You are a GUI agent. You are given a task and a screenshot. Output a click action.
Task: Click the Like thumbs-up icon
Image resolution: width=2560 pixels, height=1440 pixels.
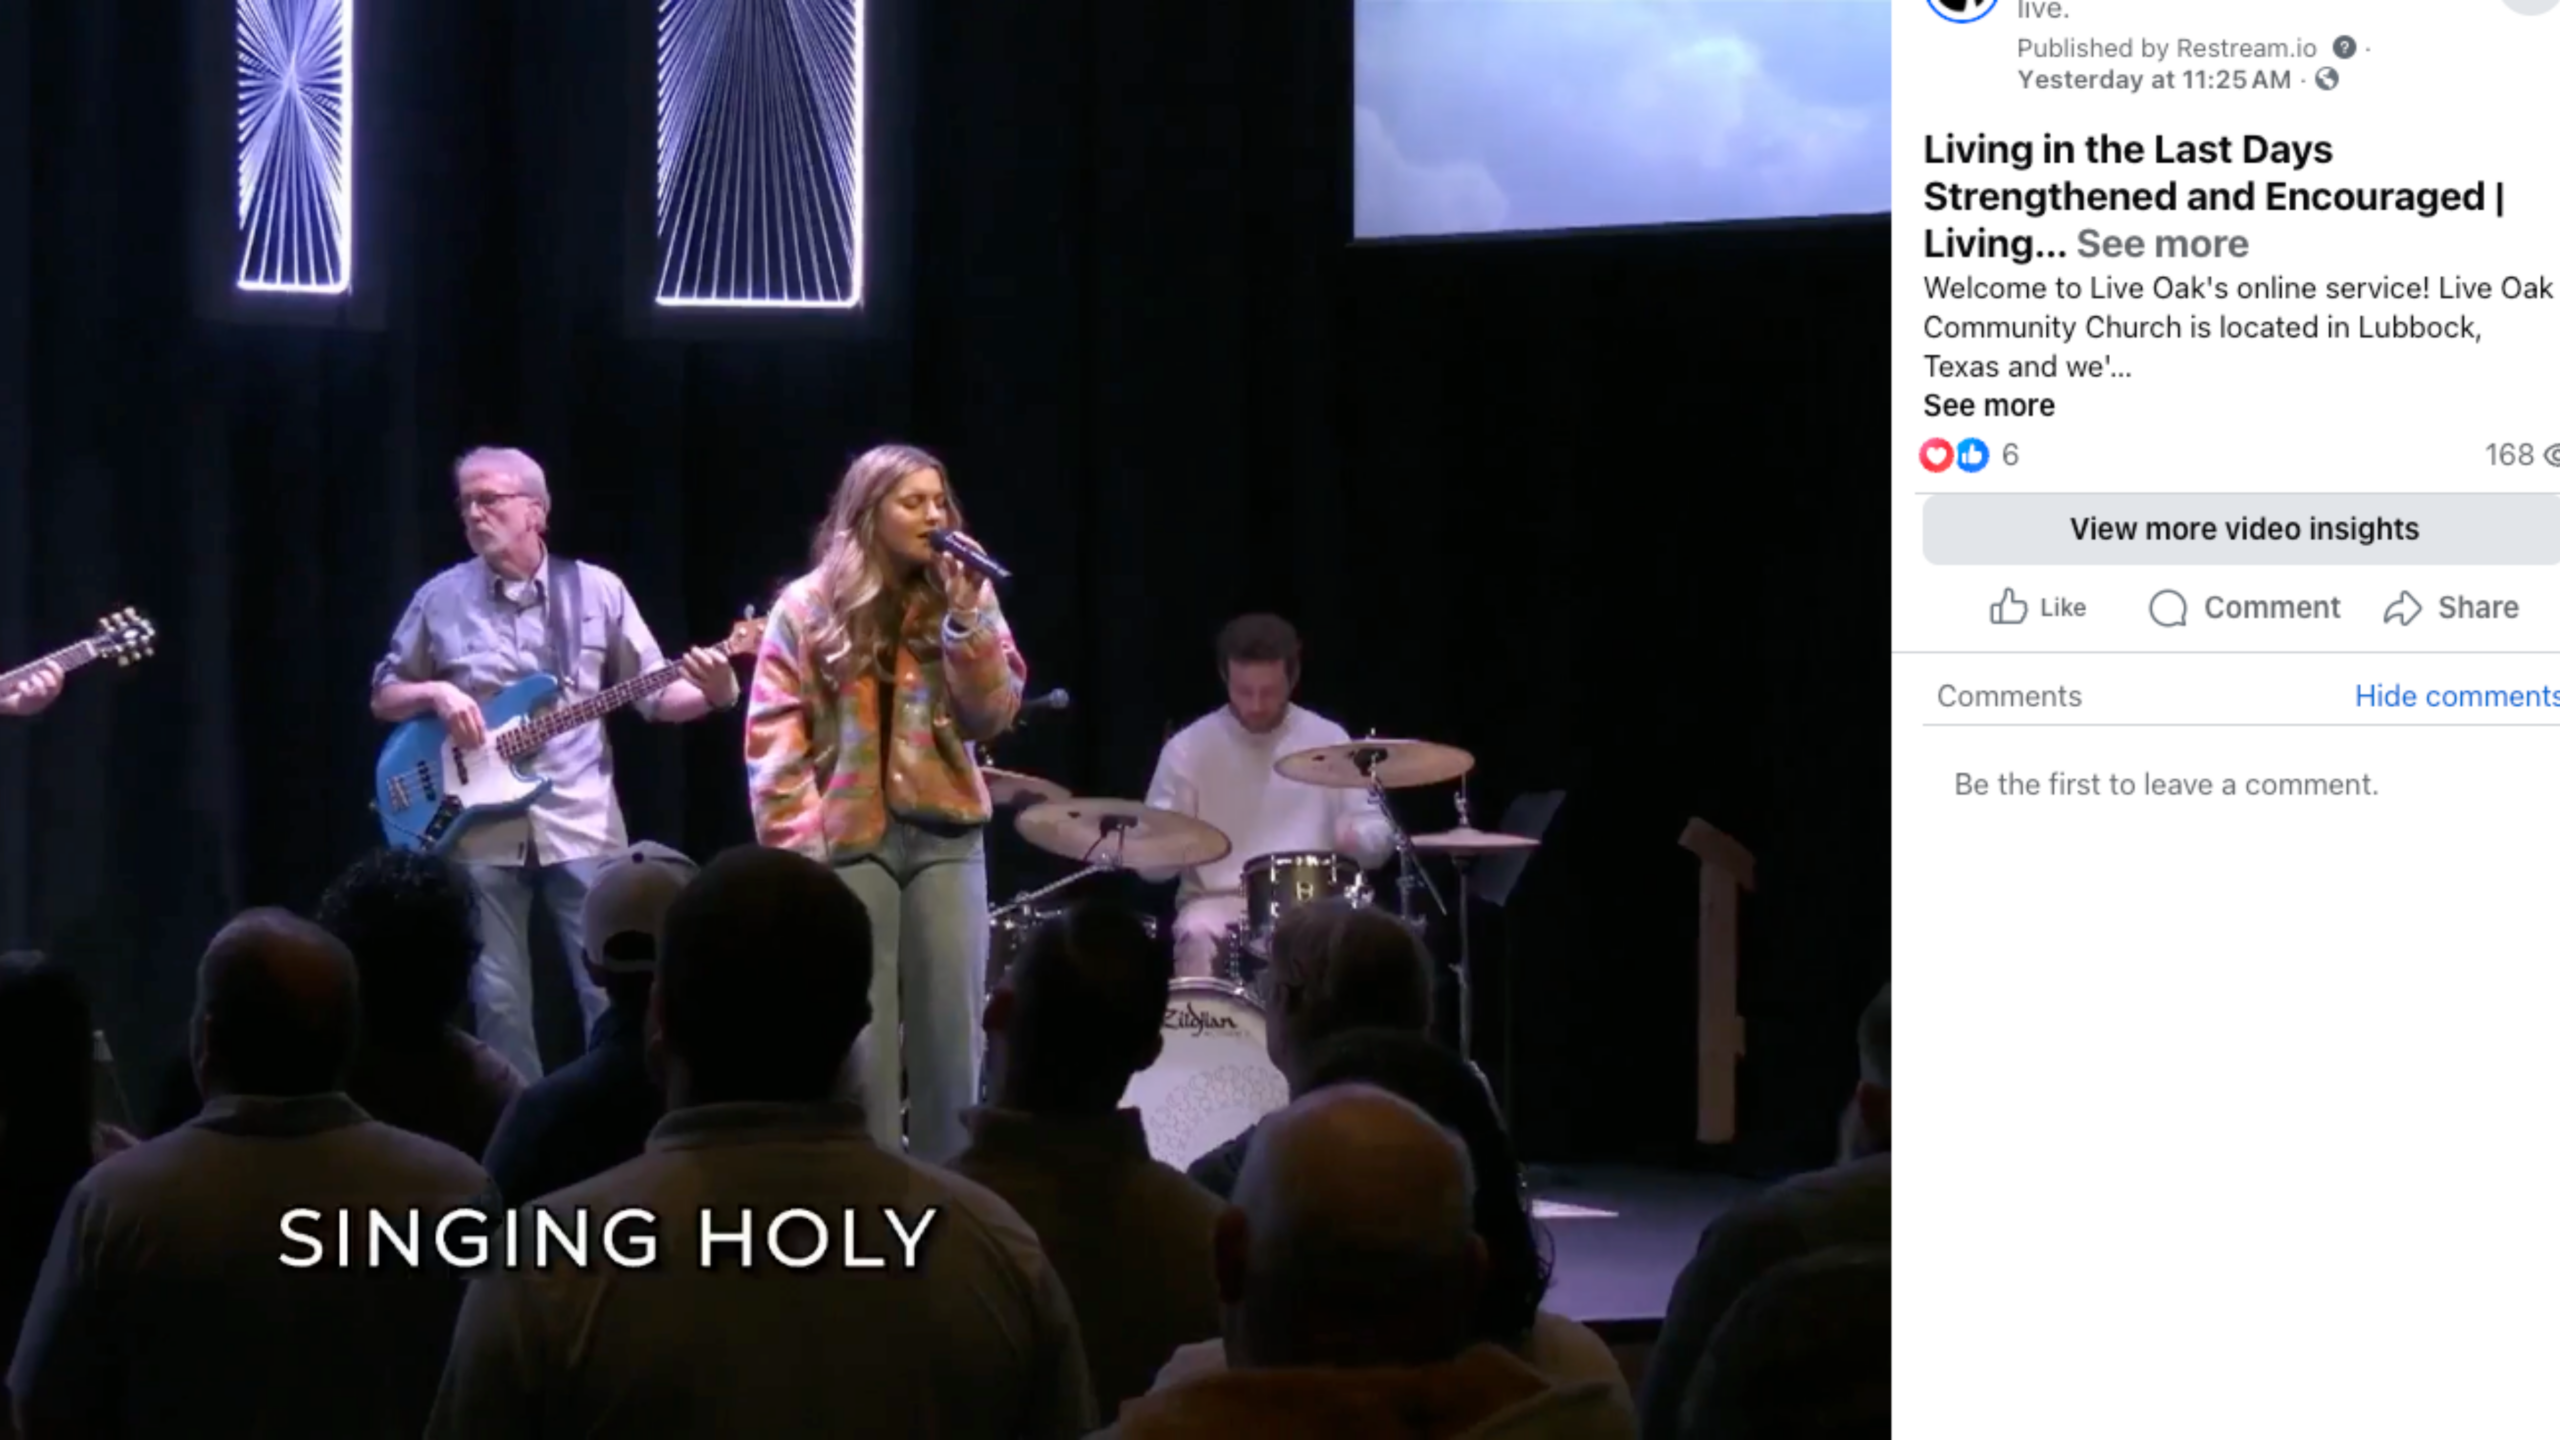click(2007, 607)
